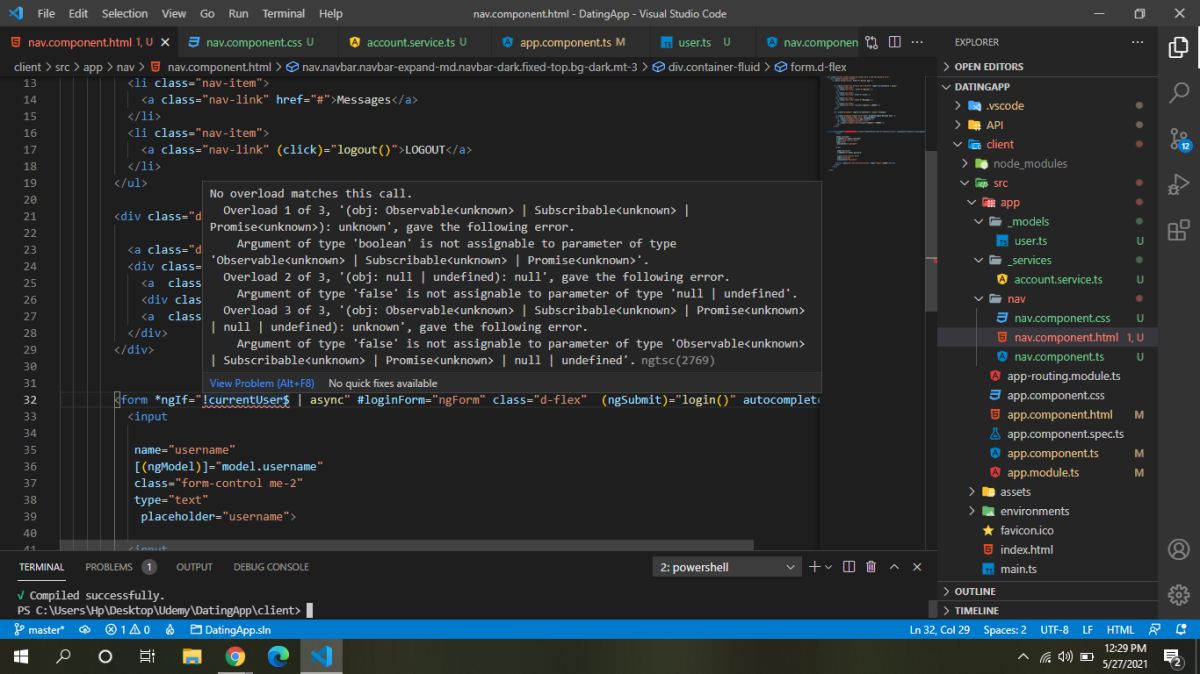Image resolution: width=1200 pixels, height=674 pixels.
Task: Open notifications bell in status bar
Action: [x=1181, y=630]
